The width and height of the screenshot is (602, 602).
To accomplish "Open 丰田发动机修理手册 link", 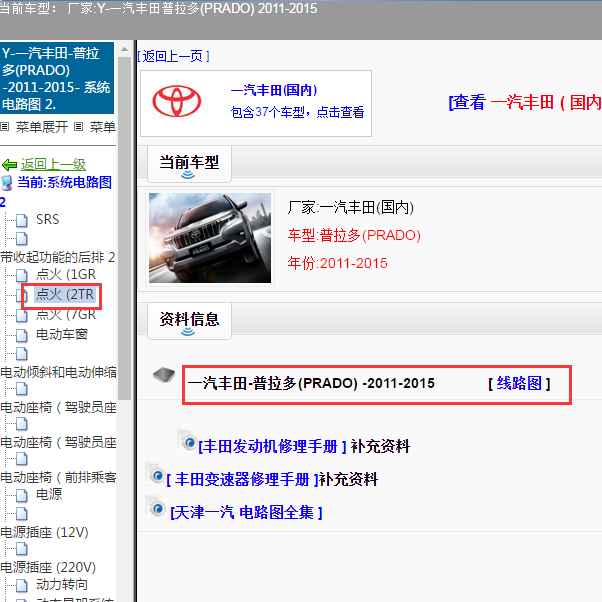I will 272,446.
